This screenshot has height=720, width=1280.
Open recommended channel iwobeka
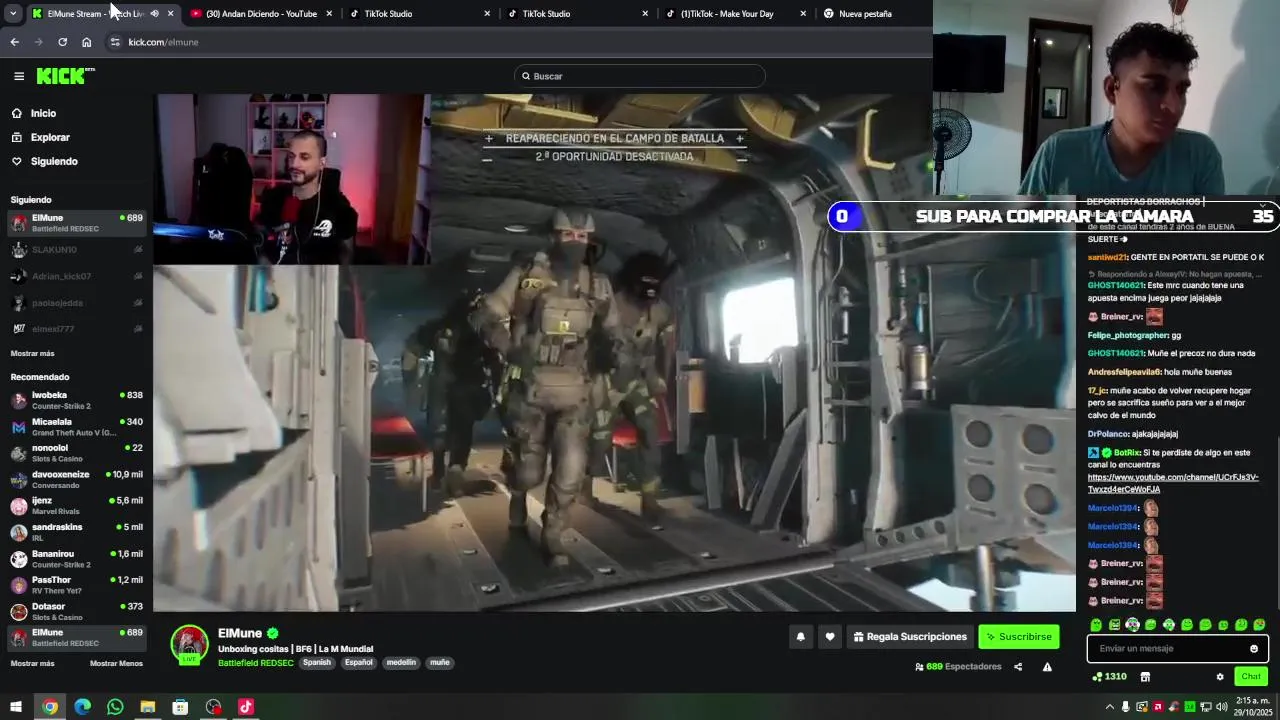[76, 400]
